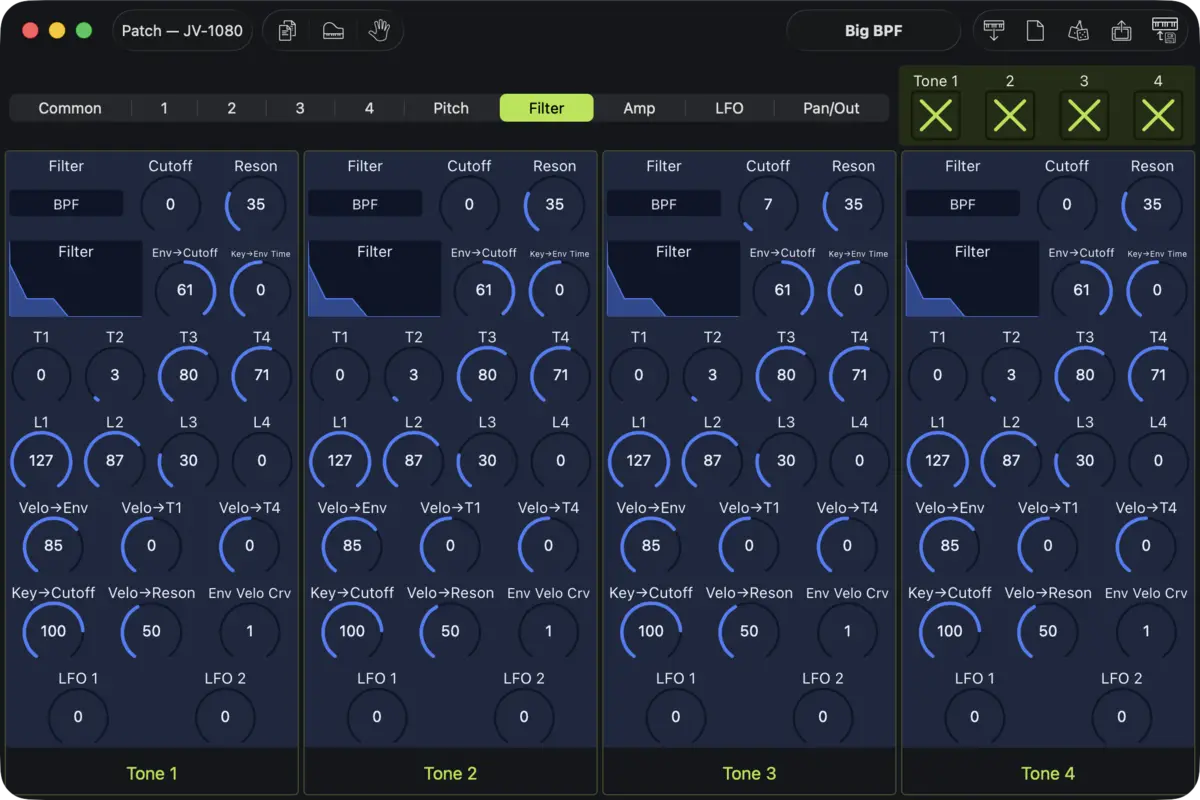Open the BPF filter dropdown in Tone 3
Viewport: 1200px width, 800px height.
click(x=664, y=204)
